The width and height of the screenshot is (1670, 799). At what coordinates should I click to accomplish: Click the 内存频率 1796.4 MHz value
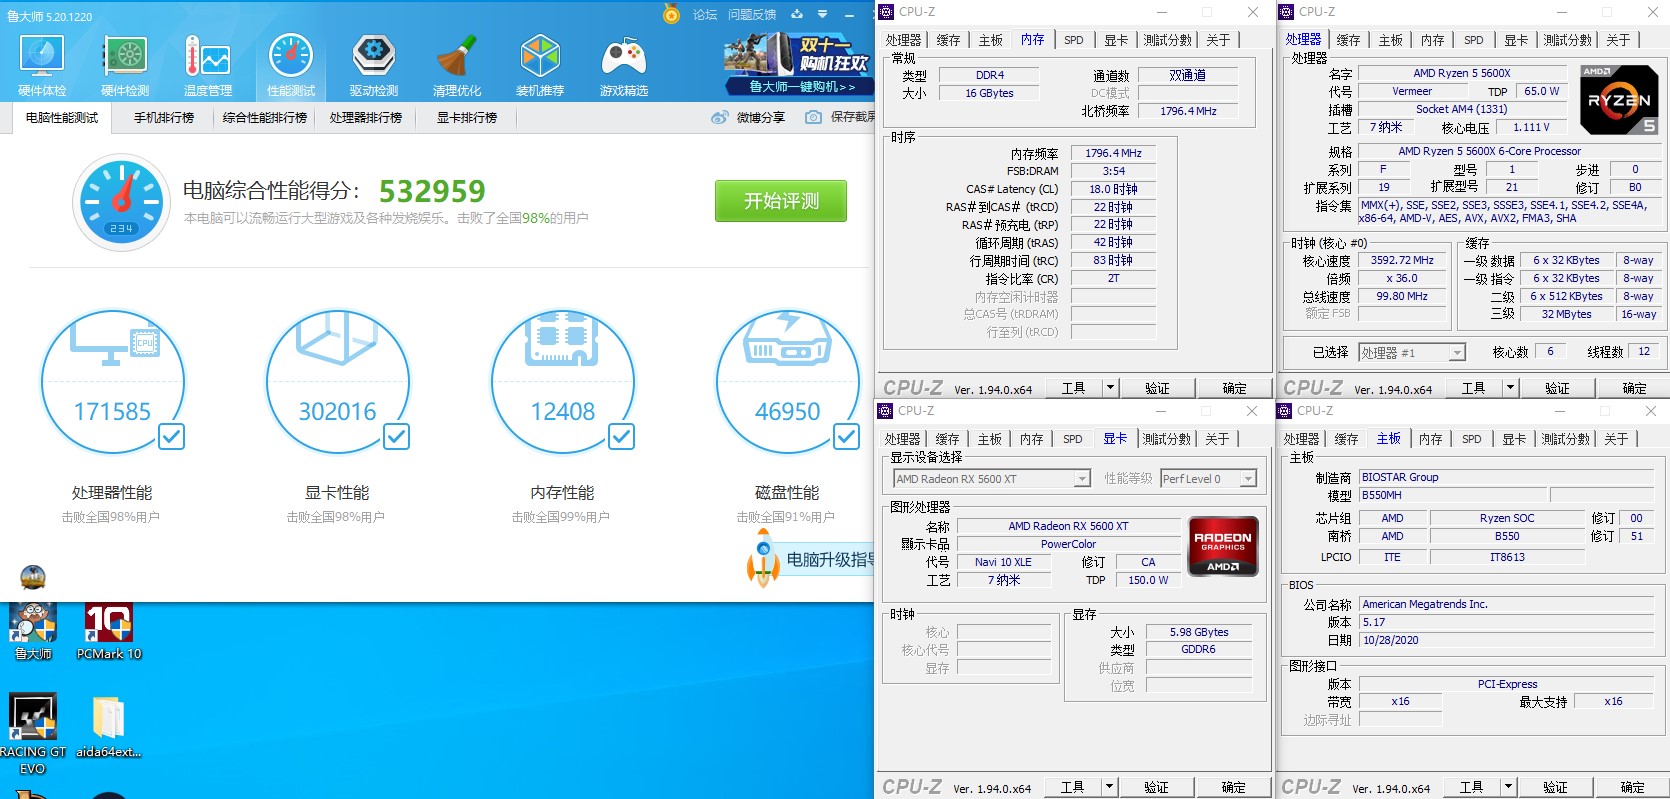(x=1113, y=153)
